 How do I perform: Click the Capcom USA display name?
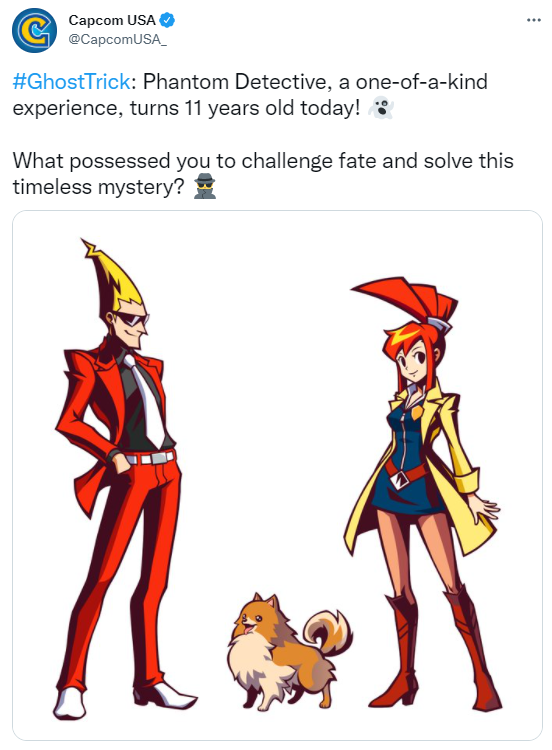point(112,21)
